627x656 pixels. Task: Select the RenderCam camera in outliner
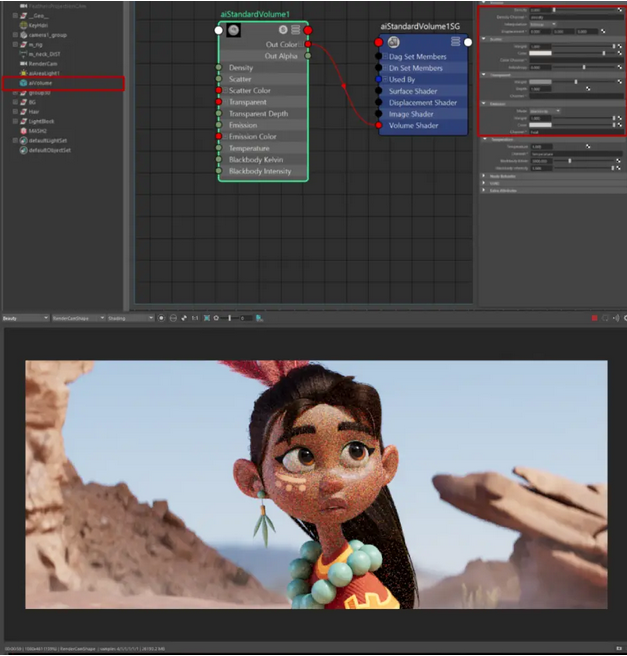[x=43, y=64]
